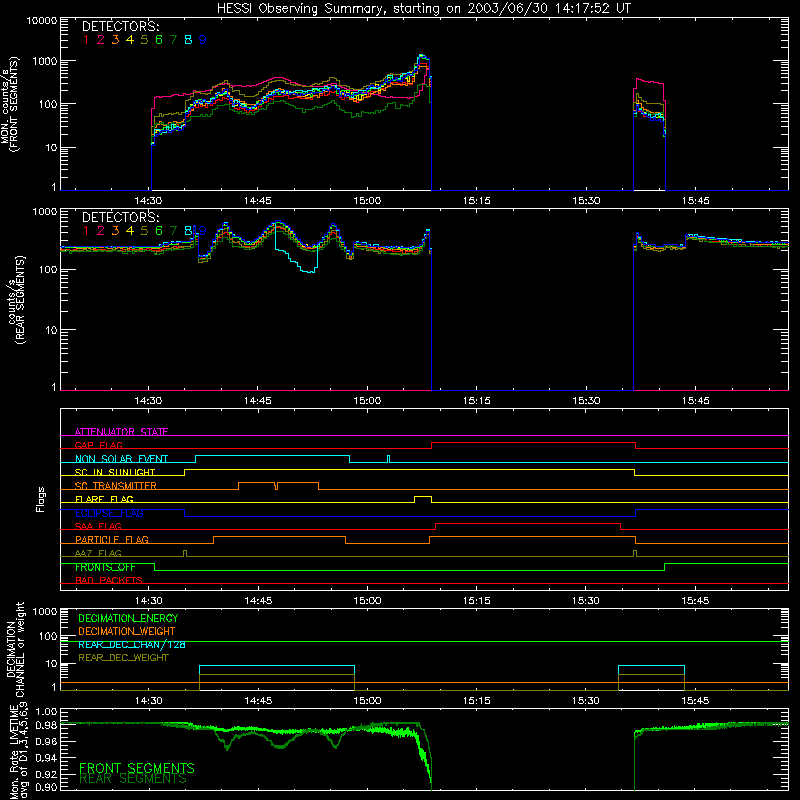
Task: Select the SC_TRANSMITTER flag label
Action: click(116, 486)
